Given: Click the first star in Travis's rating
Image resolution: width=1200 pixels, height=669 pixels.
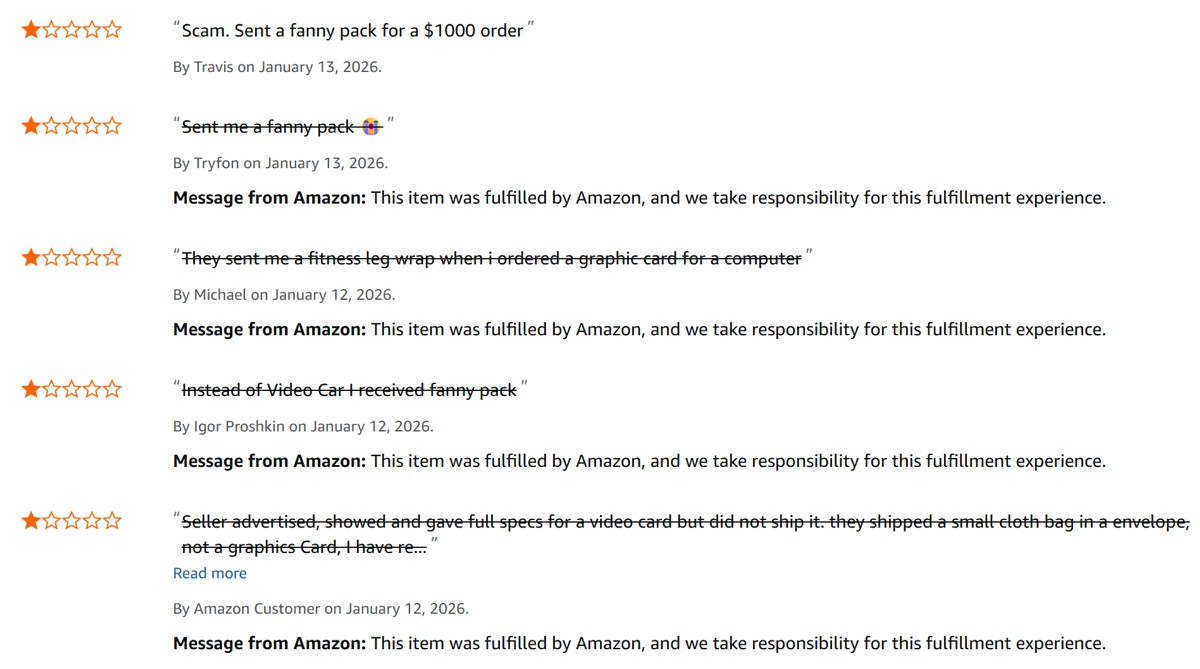Looking at the screenshot, I should [x=29, y=29].
